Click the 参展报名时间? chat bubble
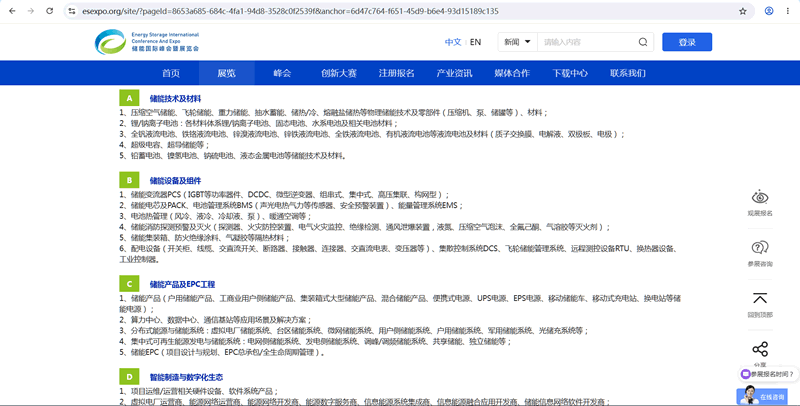The height and width of the screenshot is (406, 800). tap(767, 374)
